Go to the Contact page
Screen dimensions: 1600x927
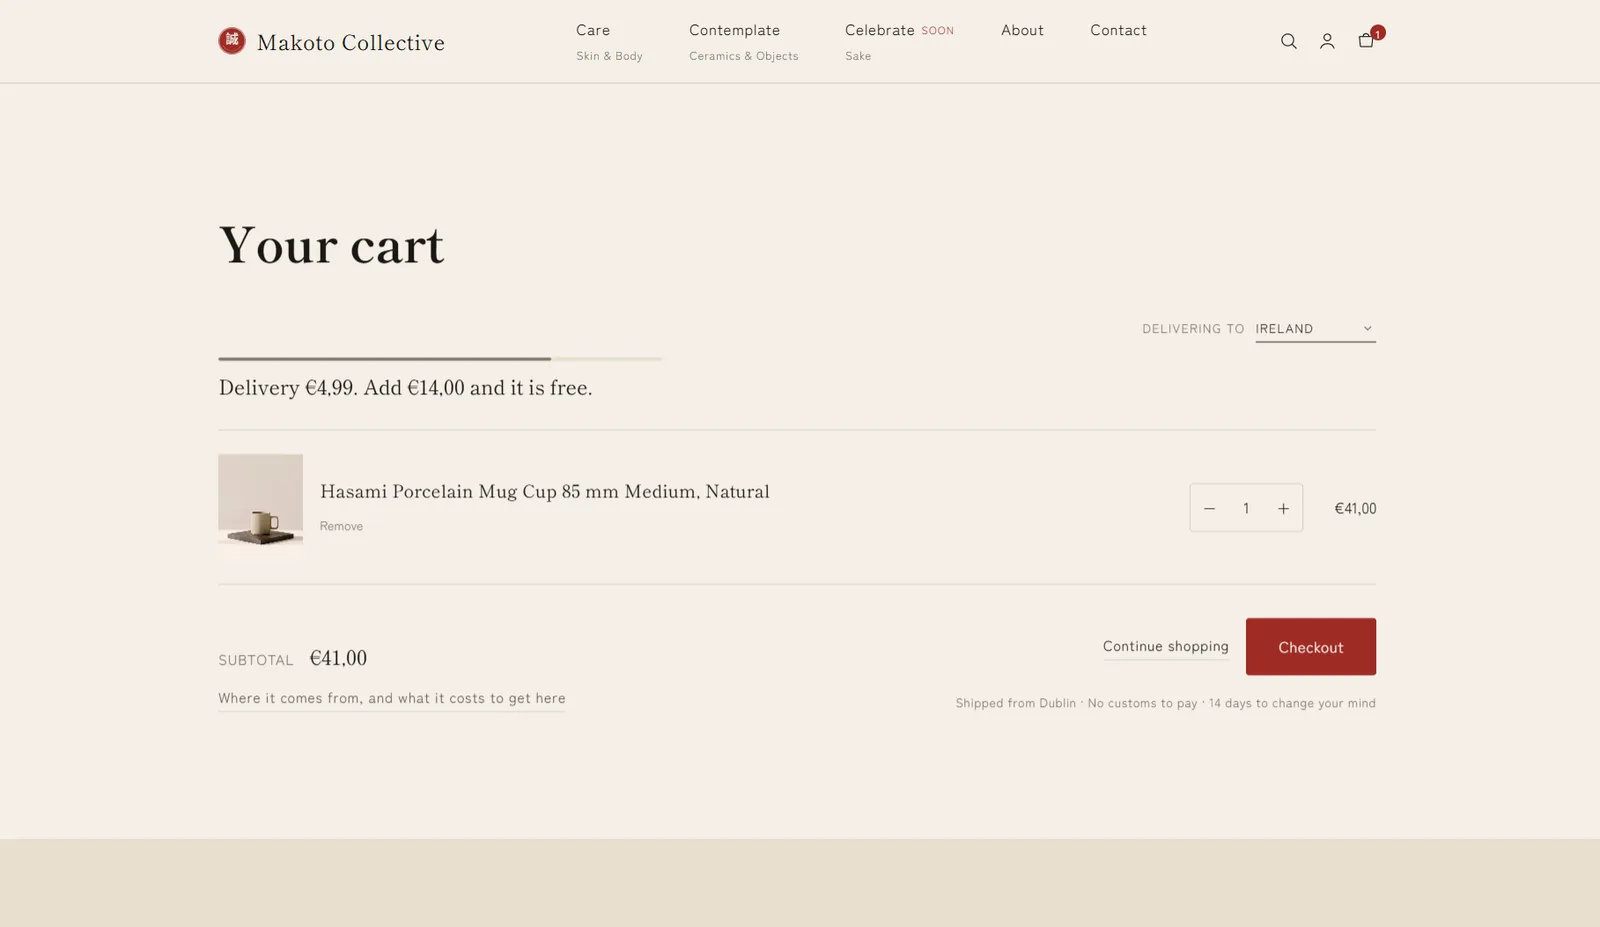click(x=1118, y=30)
